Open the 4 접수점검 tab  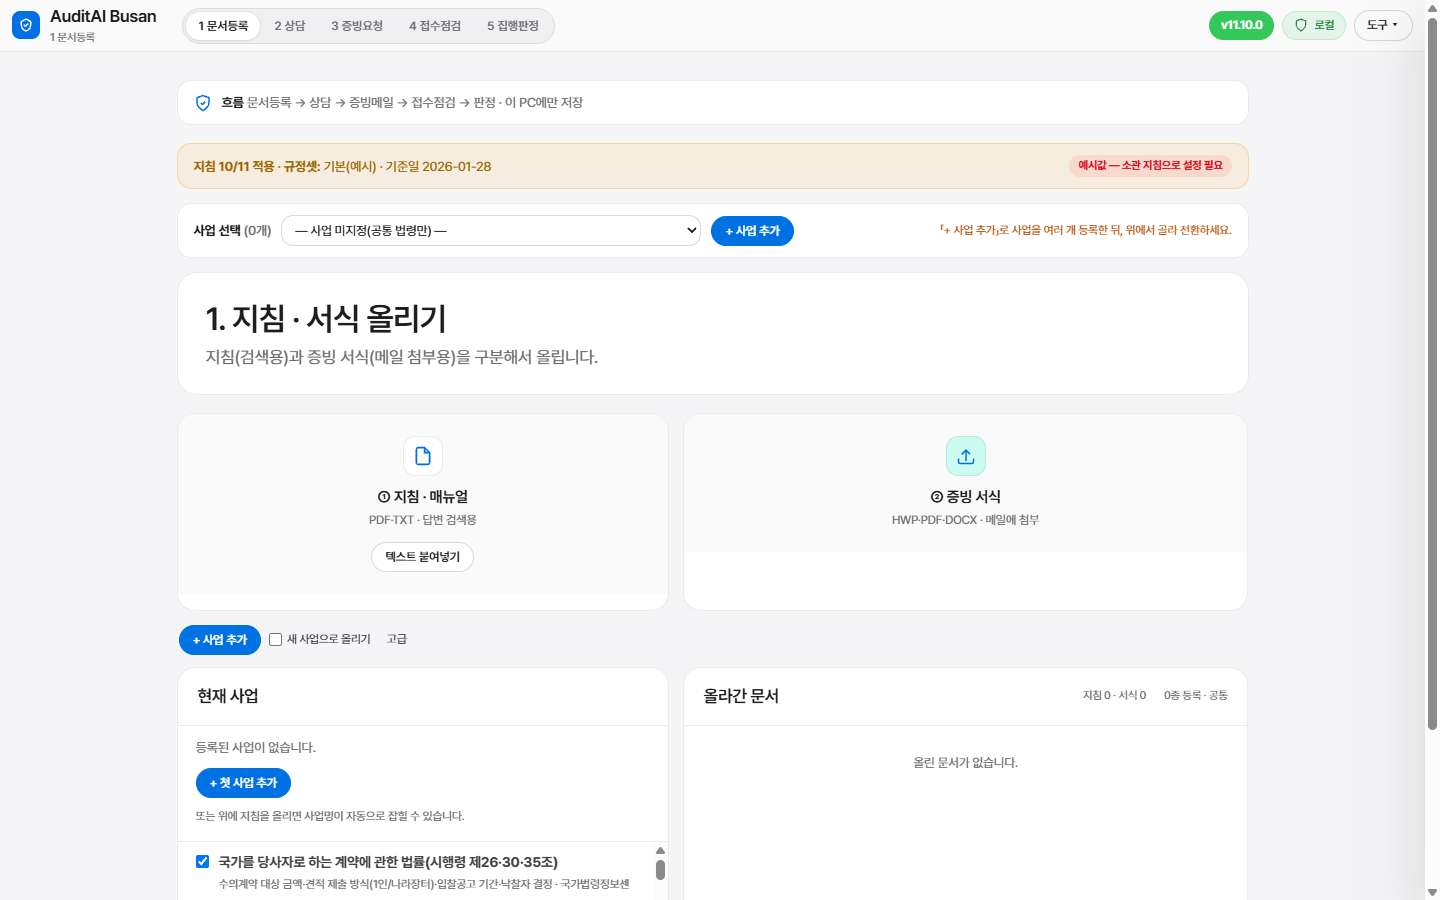point(435,26)
